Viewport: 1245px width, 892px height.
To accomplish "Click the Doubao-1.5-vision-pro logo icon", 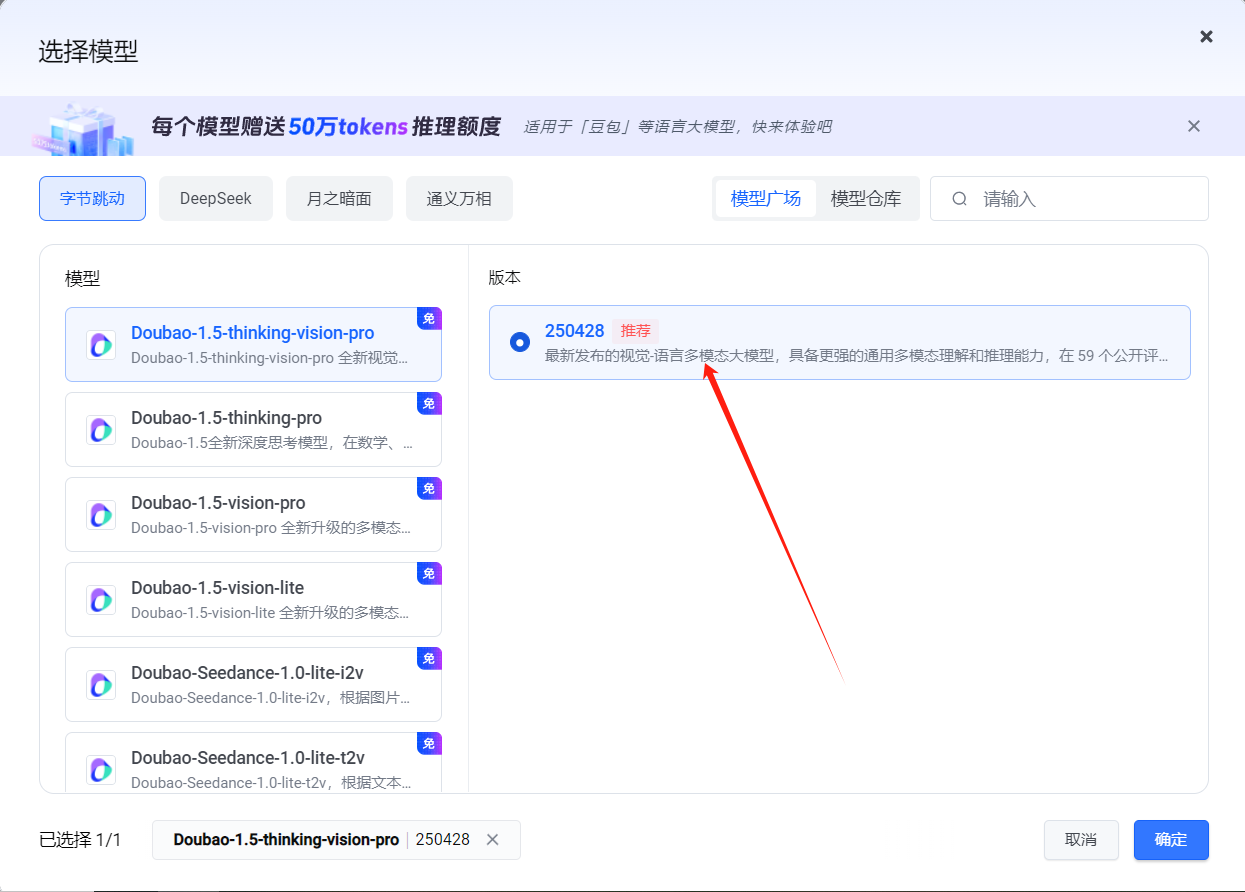I will 101,515.
